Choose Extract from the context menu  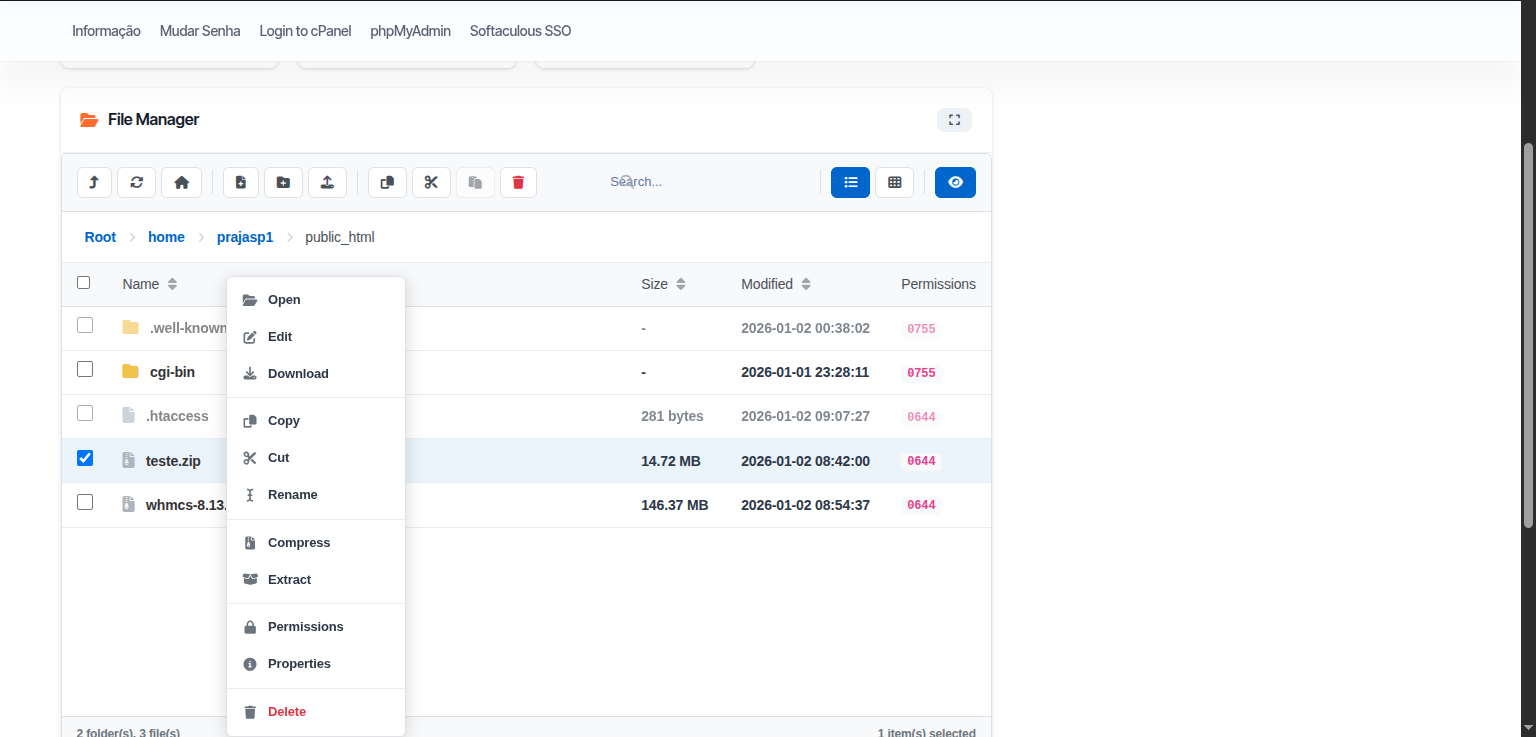[289, 580]
